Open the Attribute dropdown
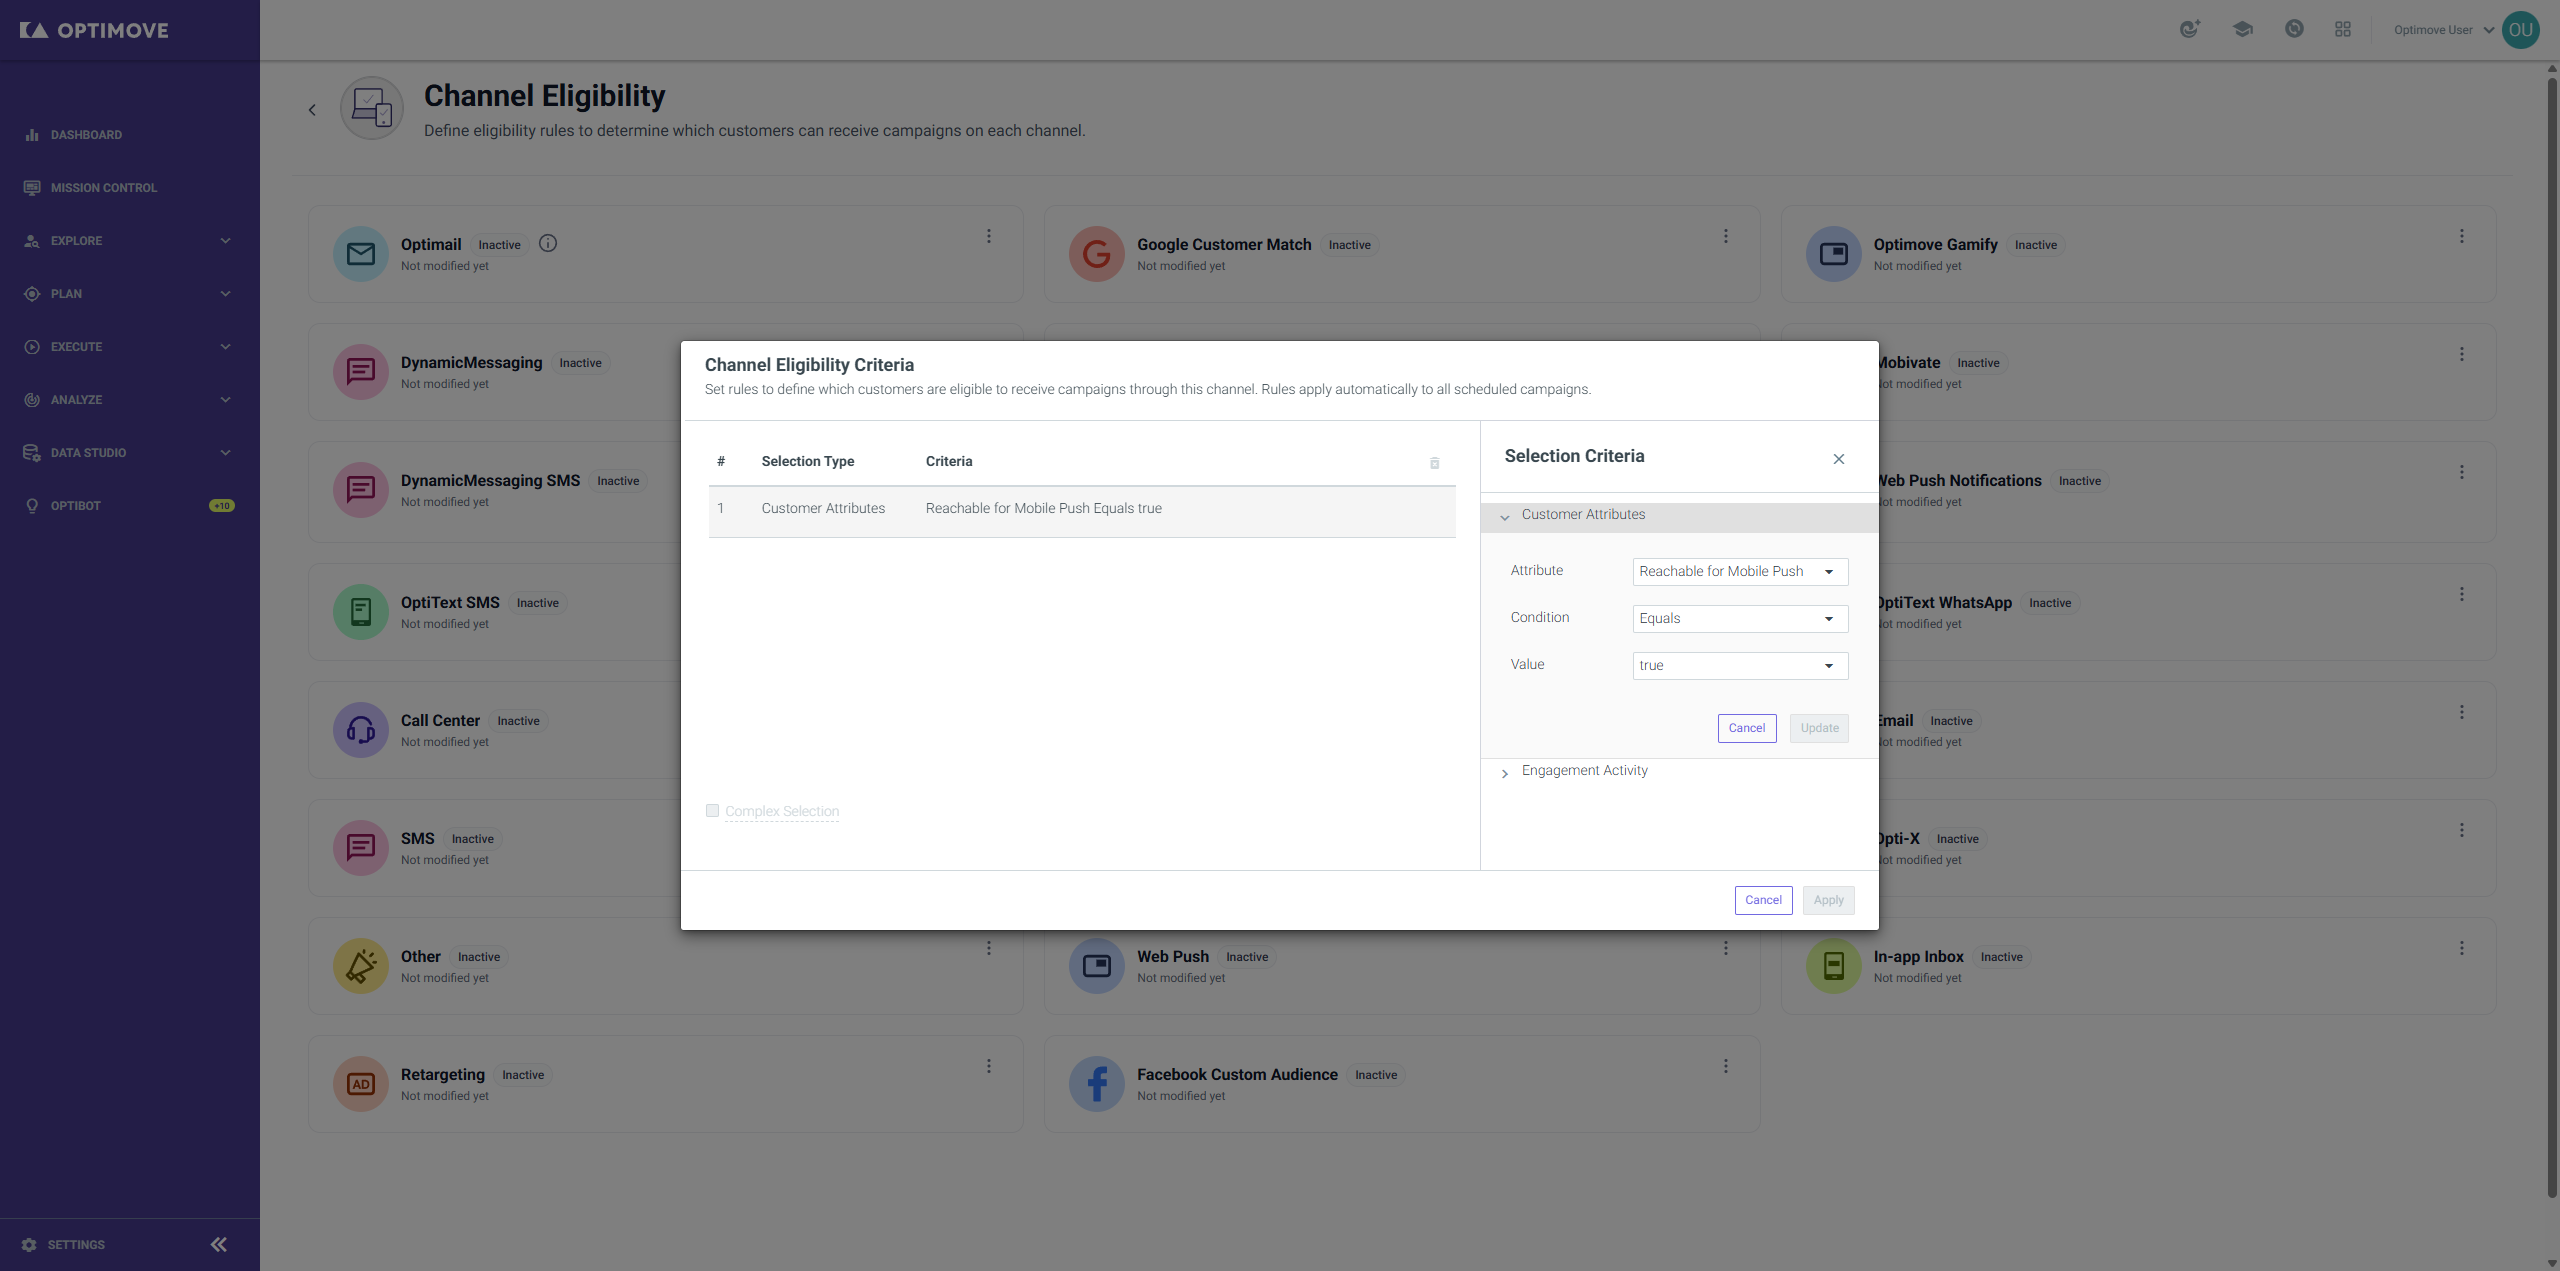 point(1740,572)
